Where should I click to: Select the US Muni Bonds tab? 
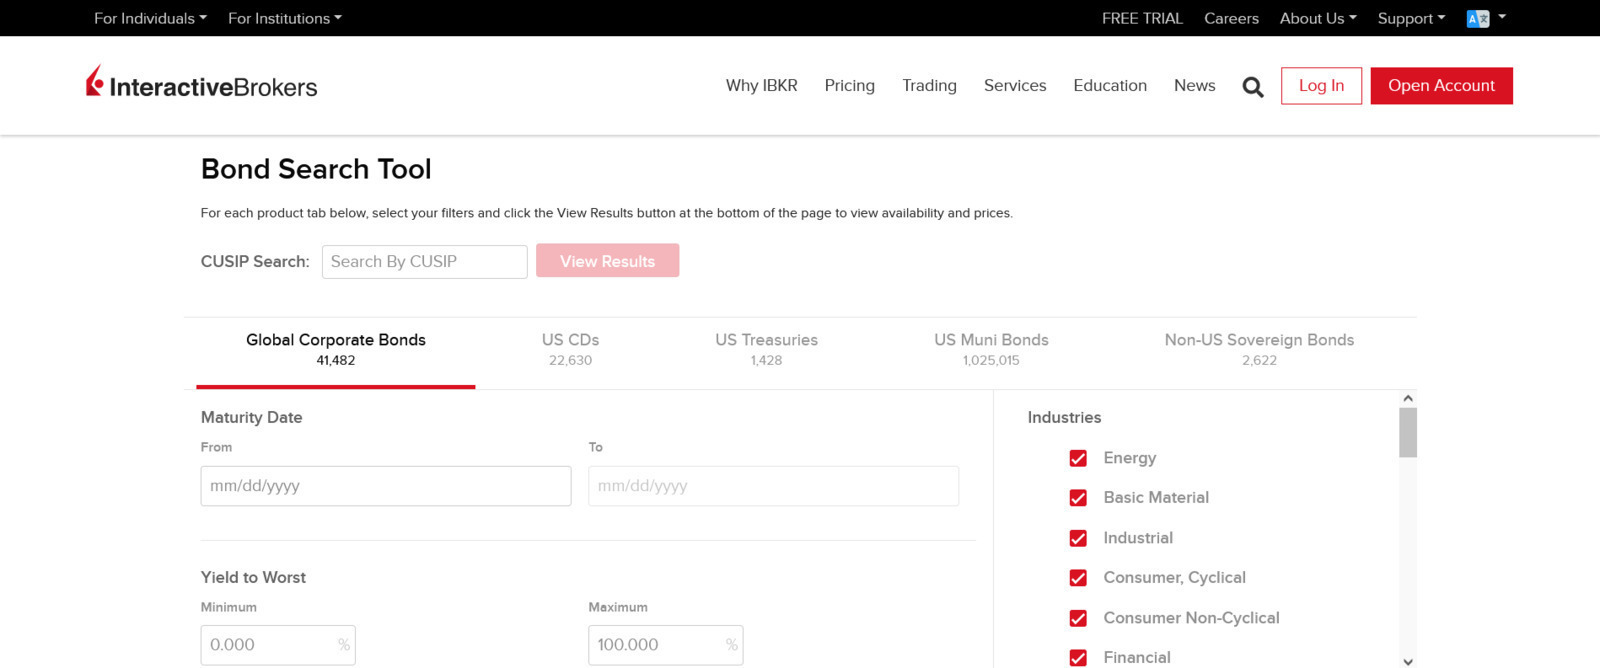991,349
